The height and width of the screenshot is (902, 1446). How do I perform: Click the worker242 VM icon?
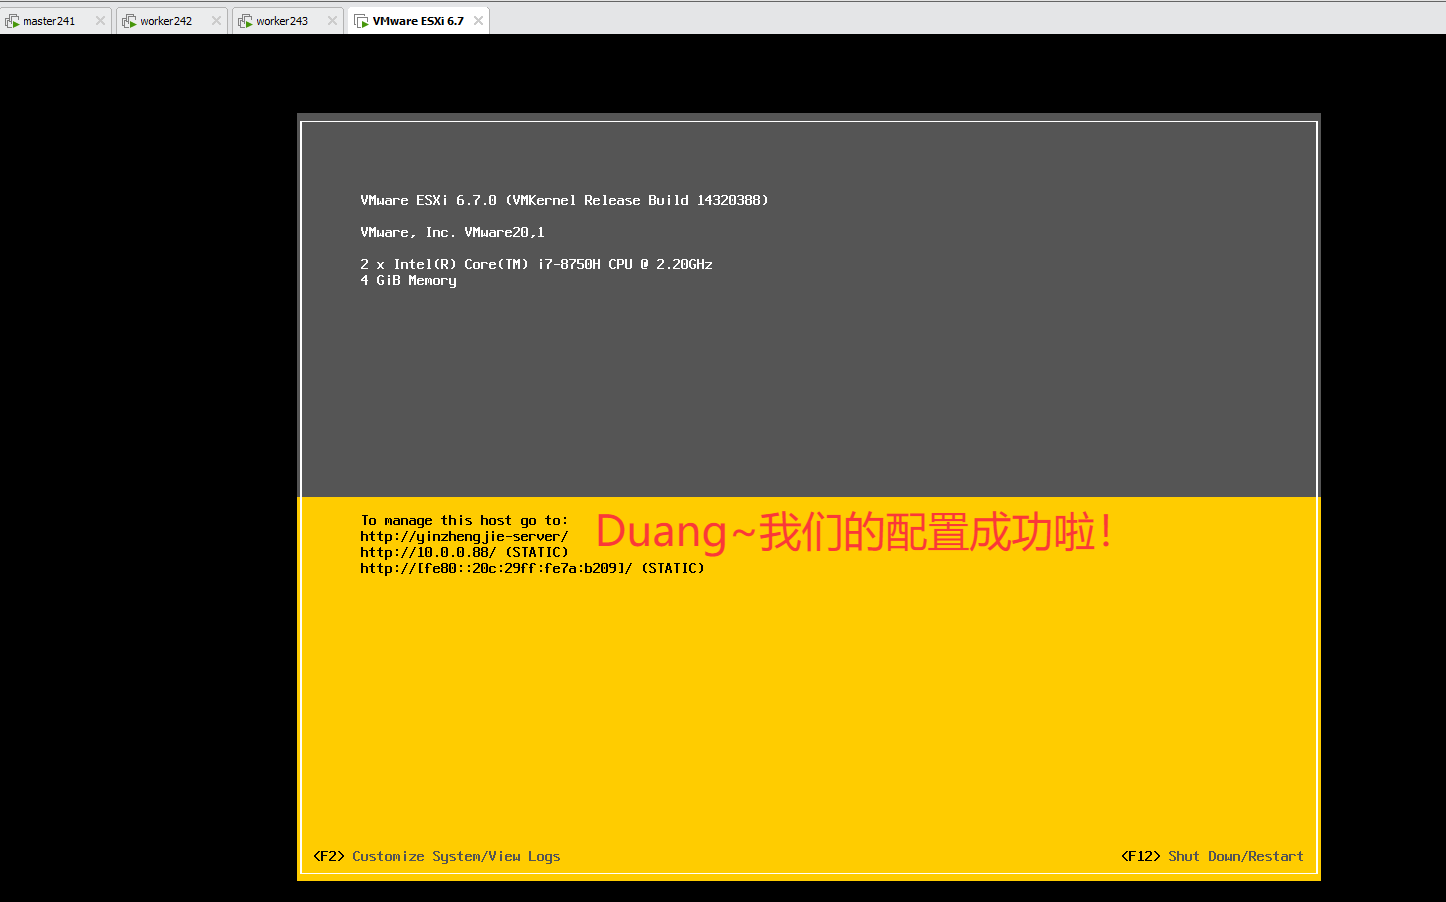(129, 21)
